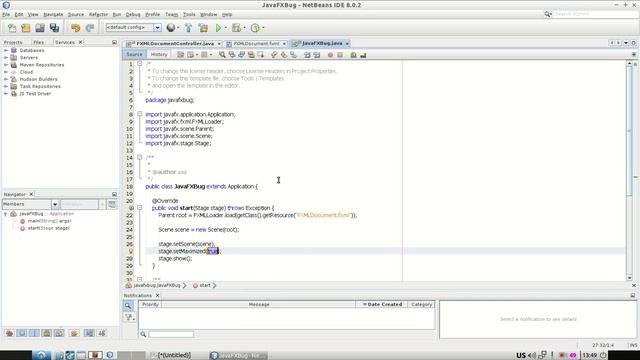
Task: Click the Redo toolbar icon
Action: tap(90, 28)
